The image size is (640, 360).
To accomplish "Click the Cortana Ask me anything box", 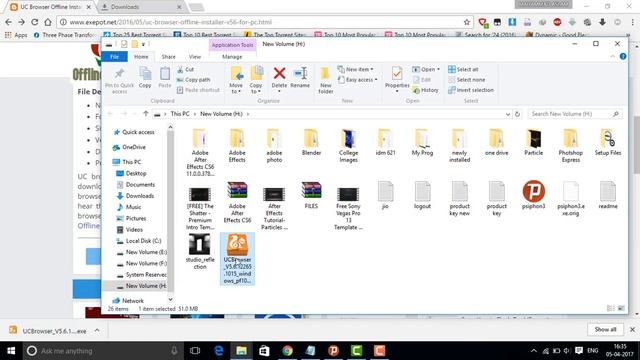I will [x=102, y=351].
